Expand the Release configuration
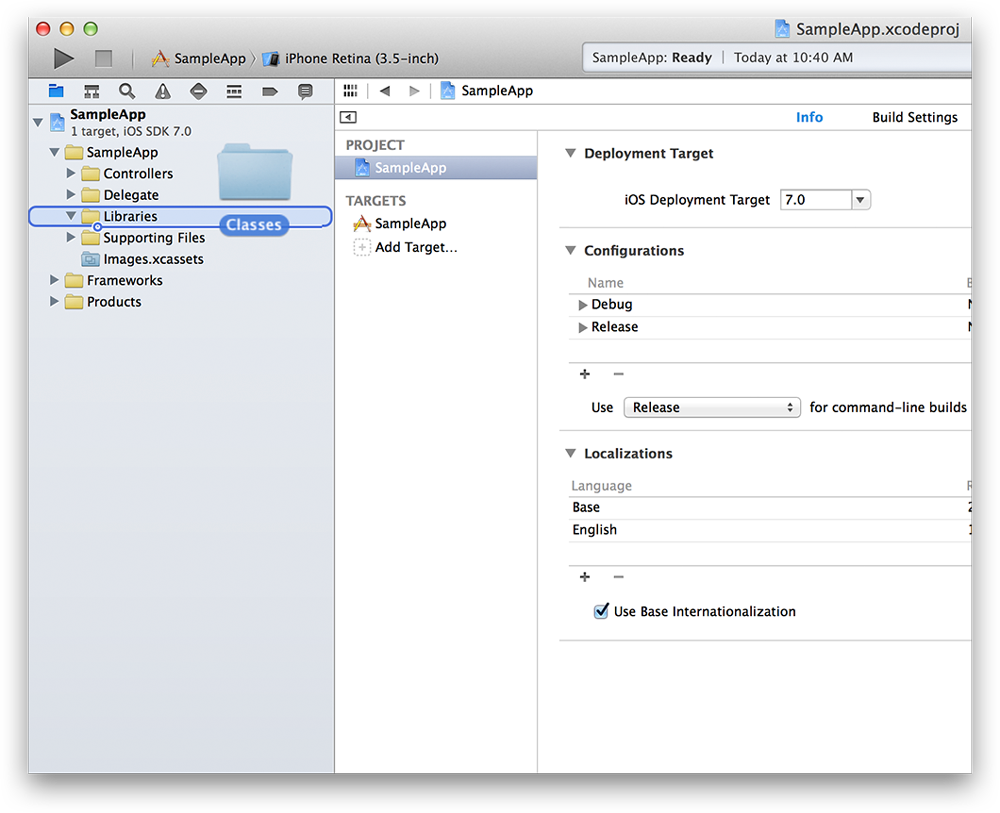 coord(582,327)
